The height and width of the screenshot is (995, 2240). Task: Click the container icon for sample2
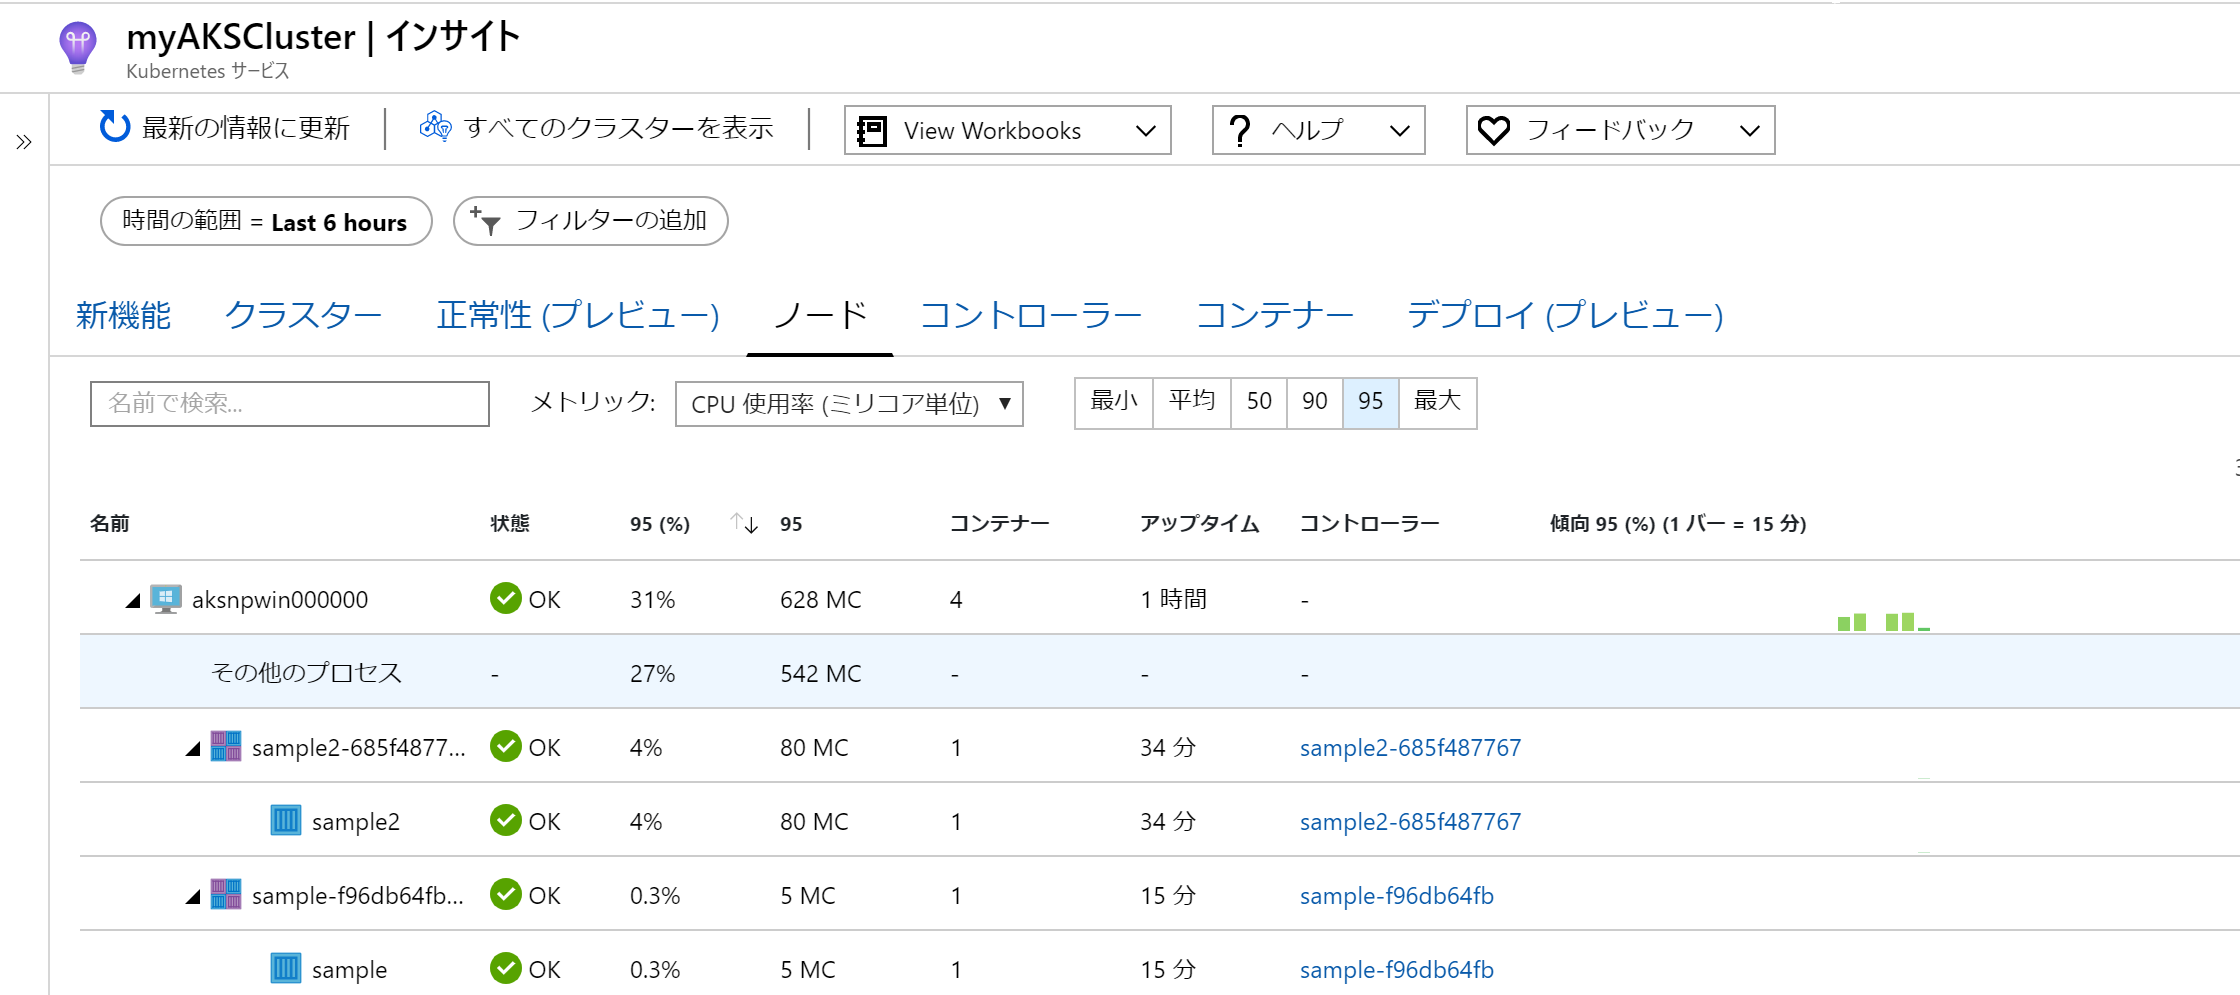pyautogui.click(x=286, y=821)
